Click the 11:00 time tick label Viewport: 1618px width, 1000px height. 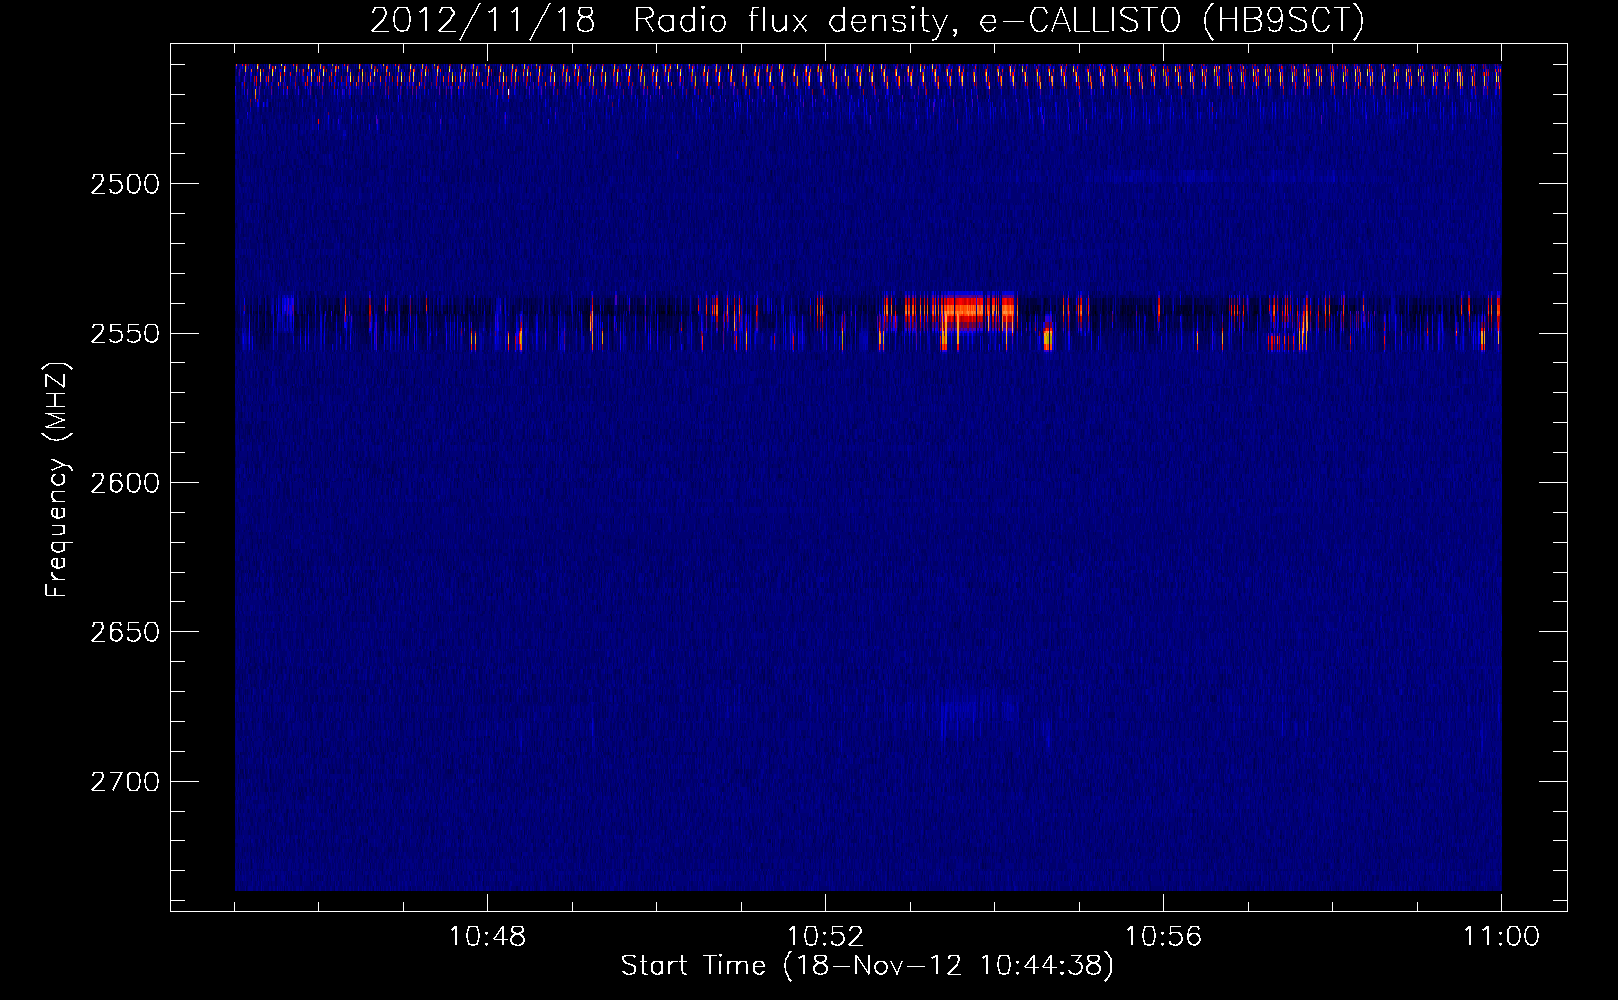click(x=1501, y=937)
